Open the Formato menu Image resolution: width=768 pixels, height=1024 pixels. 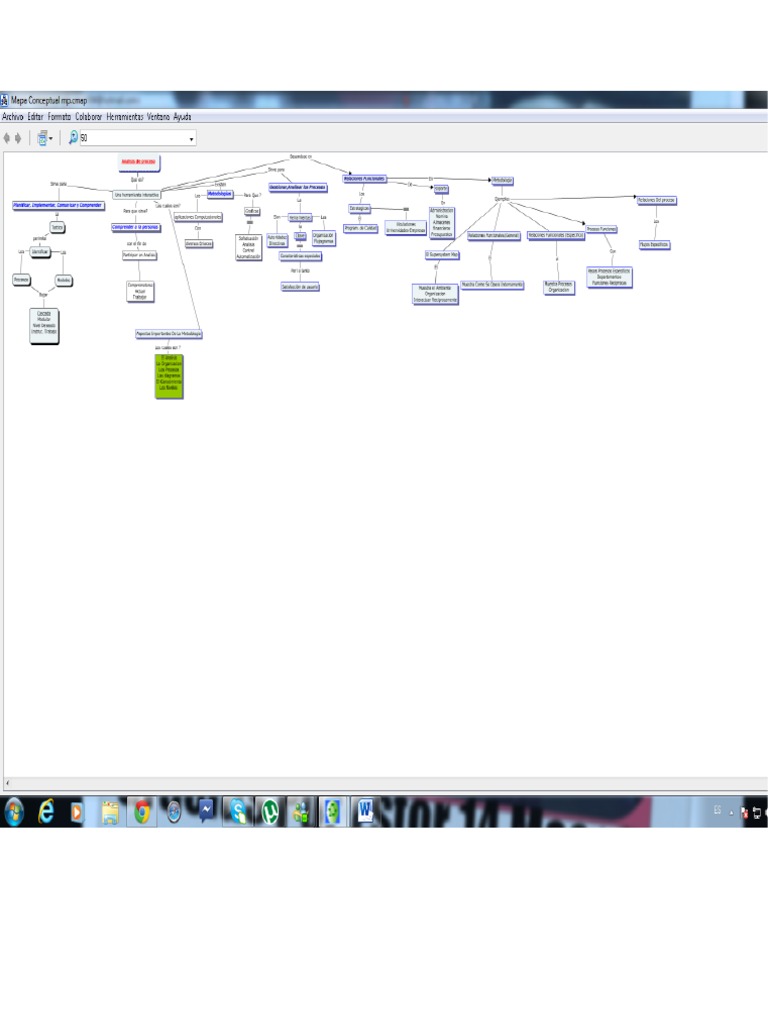[59, 117]
